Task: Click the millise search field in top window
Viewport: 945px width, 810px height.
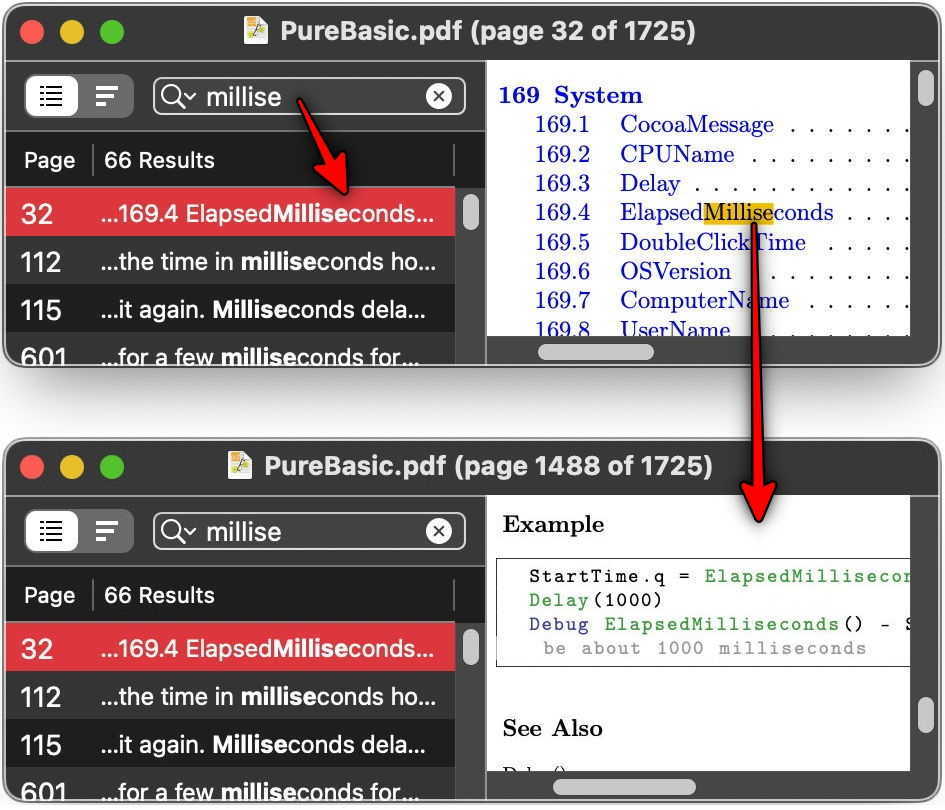Action: point(309,96)
